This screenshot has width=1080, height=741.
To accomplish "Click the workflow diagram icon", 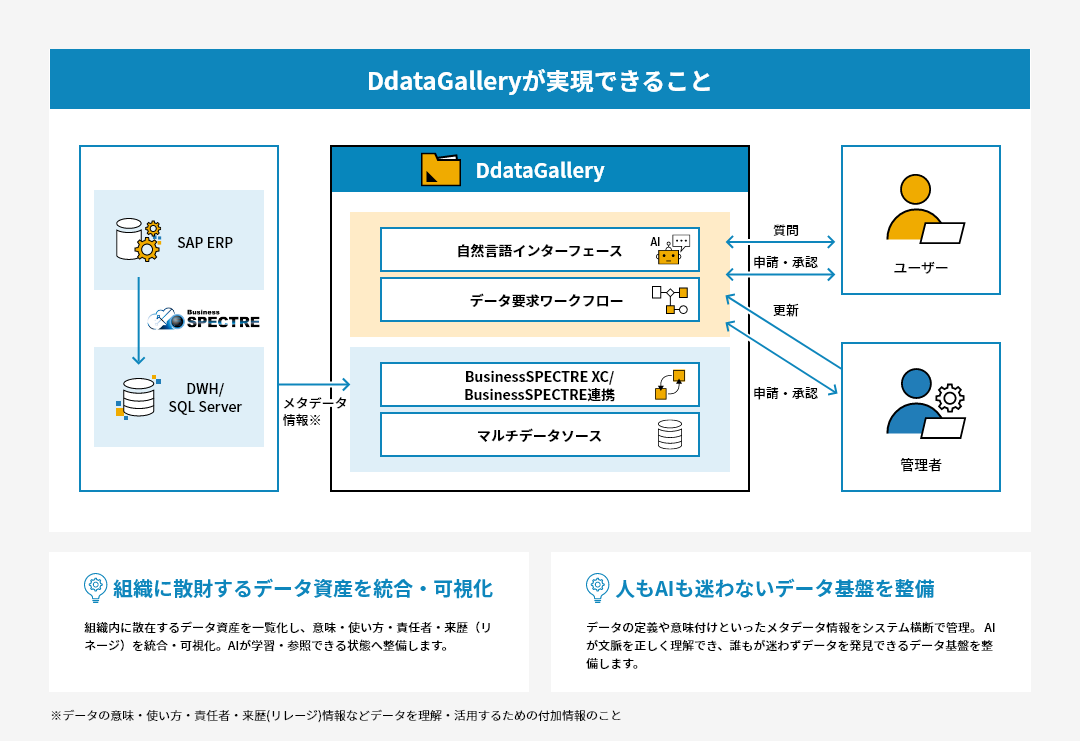I will tap(670, 300).
